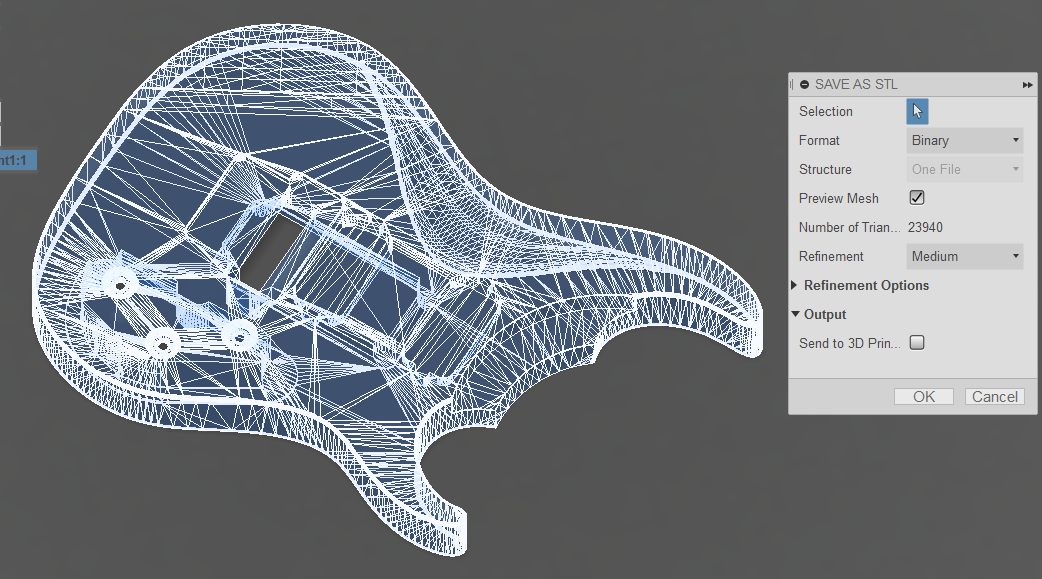The image size is (1042, 579).
Task: Select the nt1:1 component label
Action: coord(14,159)
